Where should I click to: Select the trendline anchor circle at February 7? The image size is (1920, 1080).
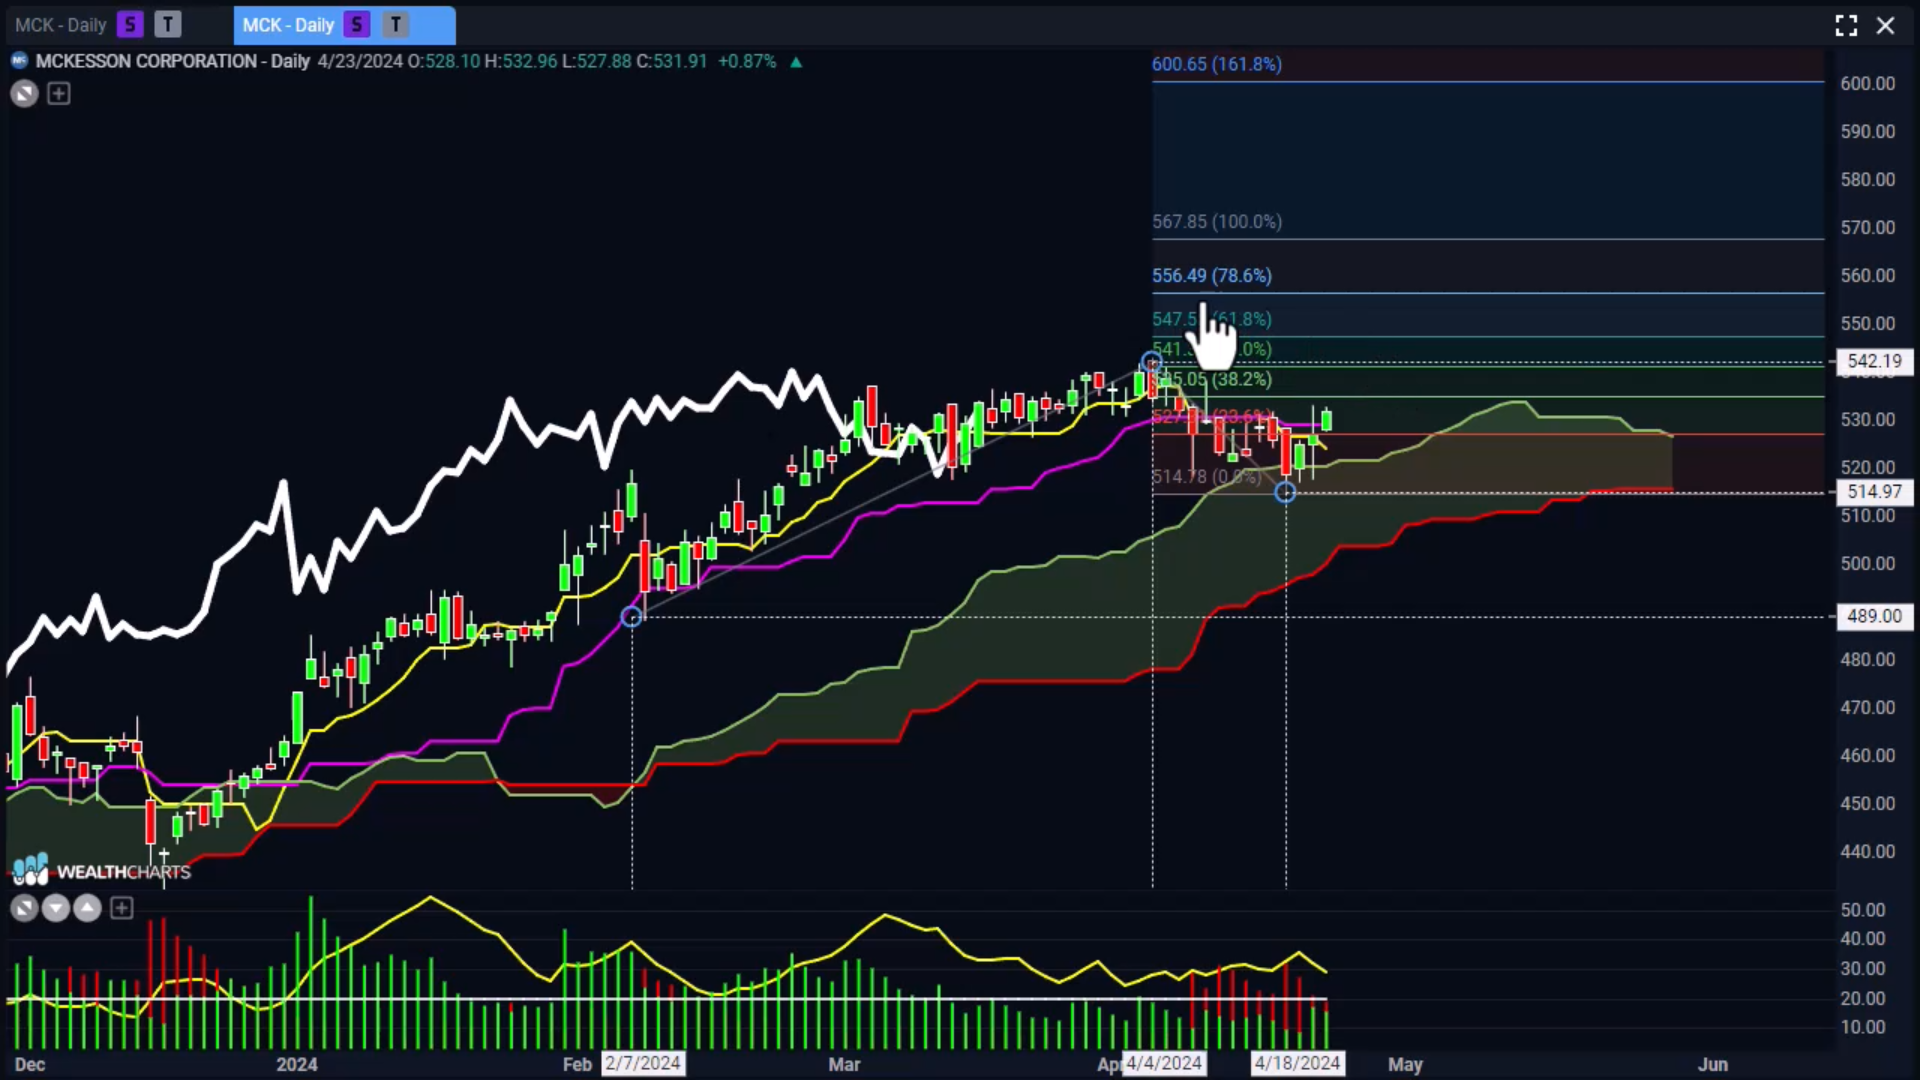631,617
